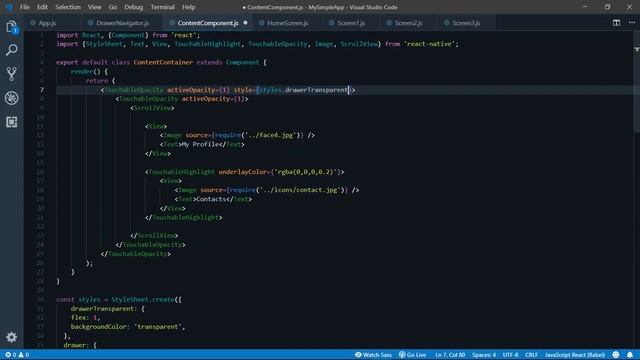Click Watch Sass in status bar
This screenshot has height=360, width=640.
click(x=373, y=355)
